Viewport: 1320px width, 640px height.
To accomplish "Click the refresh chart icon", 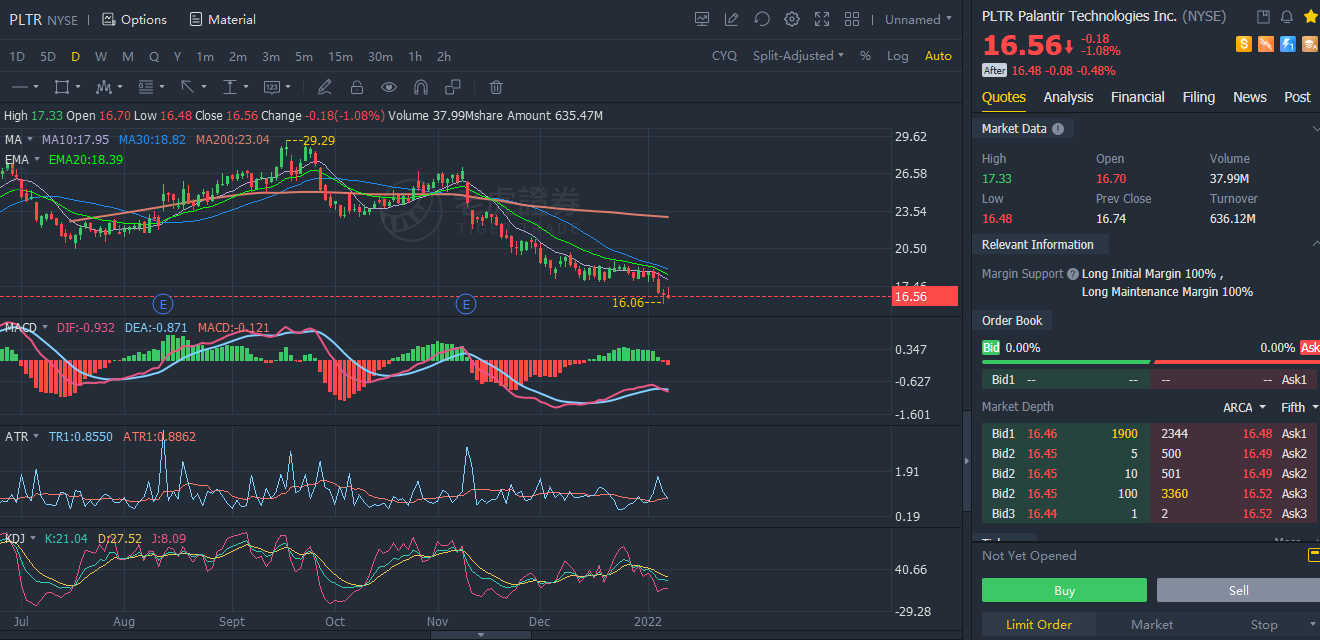I will tap(762, 19).
